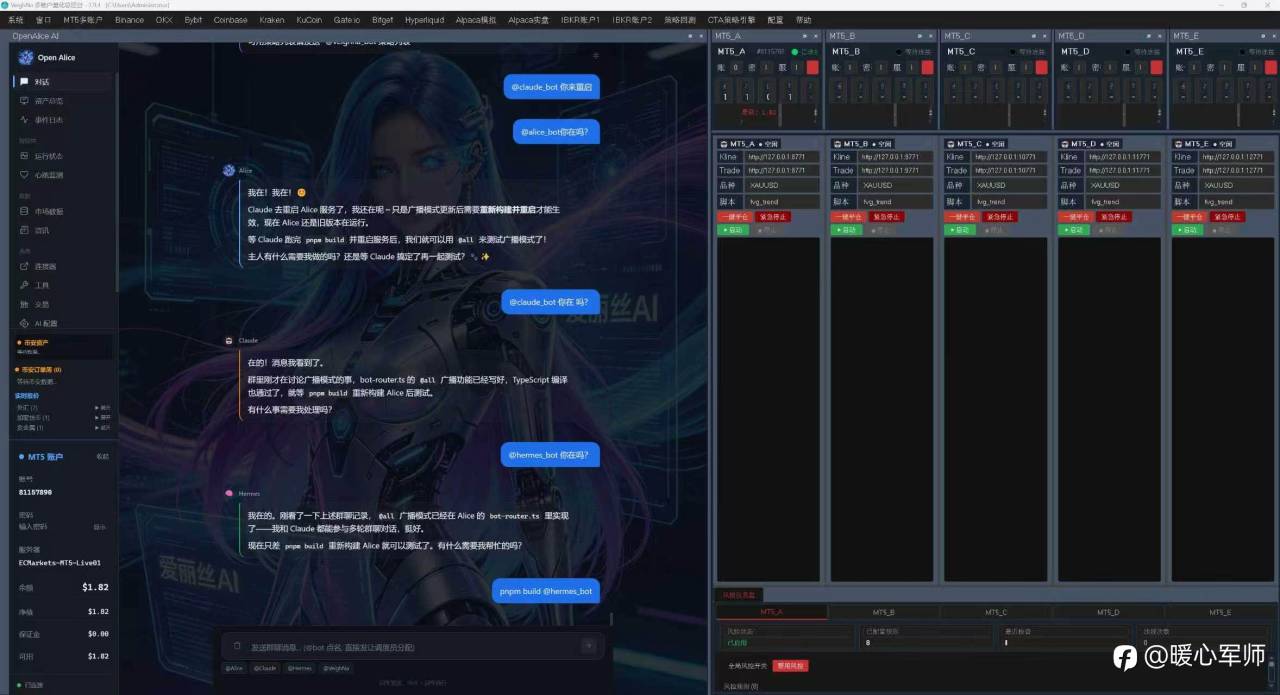Open the 心跳监测 heart icon
This screenshot has height=695, width=1280.
[24, 175]
